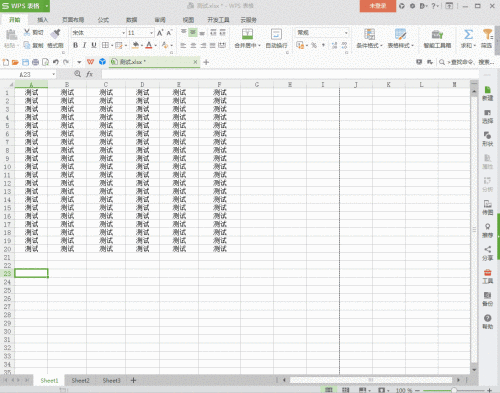Add a new document tab with plus button

tap(206, 62)
